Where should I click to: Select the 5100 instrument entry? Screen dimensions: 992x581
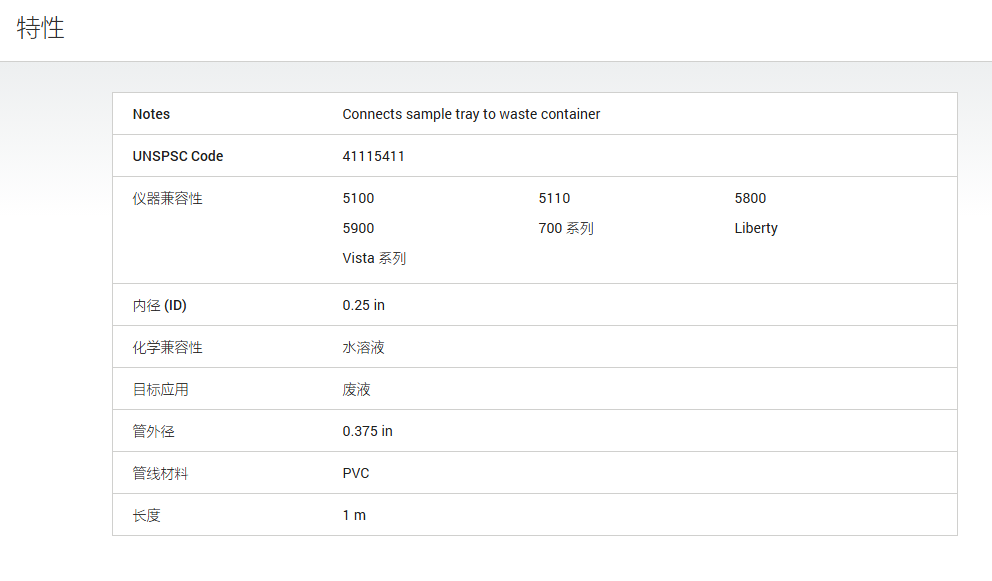click(358, 198)
